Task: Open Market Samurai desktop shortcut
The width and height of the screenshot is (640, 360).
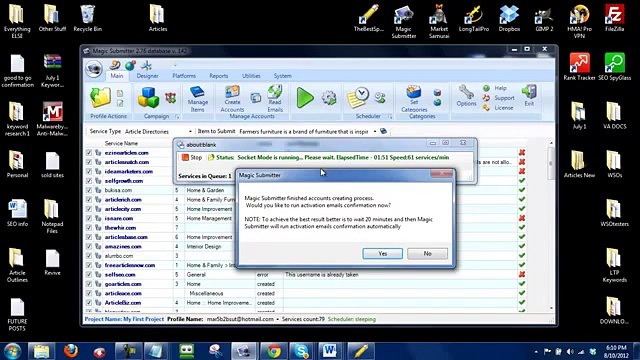Action: [439, 22]
